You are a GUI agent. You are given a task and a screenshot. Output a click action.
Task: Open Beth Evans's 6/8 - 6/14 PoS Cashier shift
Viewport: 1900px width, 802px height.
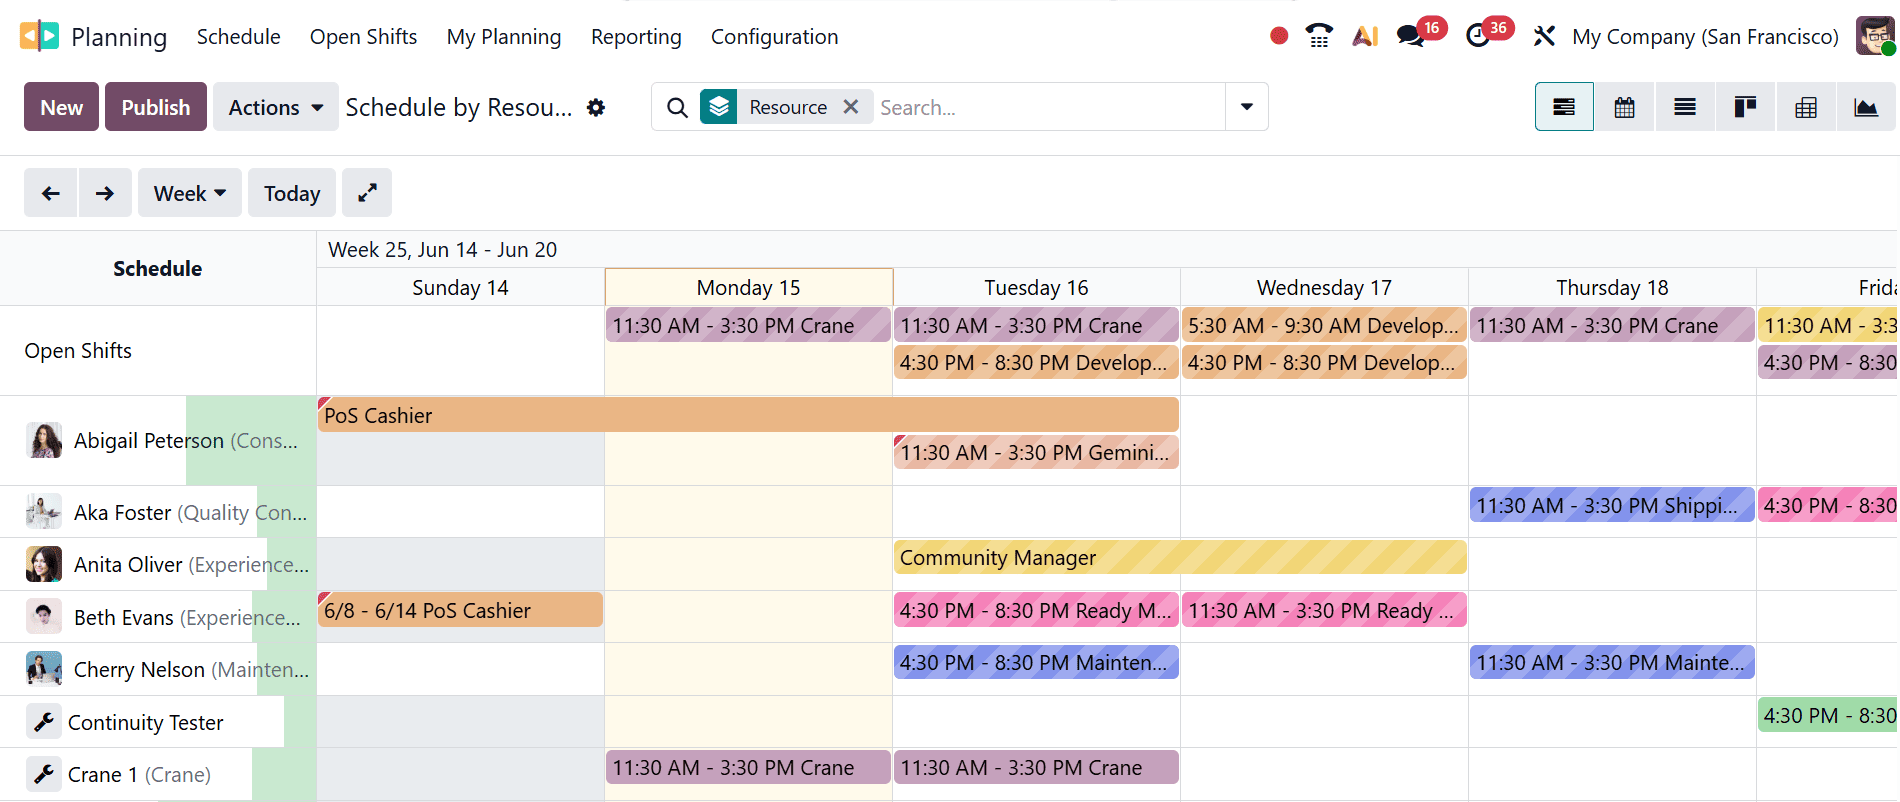[x=460, y=610]
